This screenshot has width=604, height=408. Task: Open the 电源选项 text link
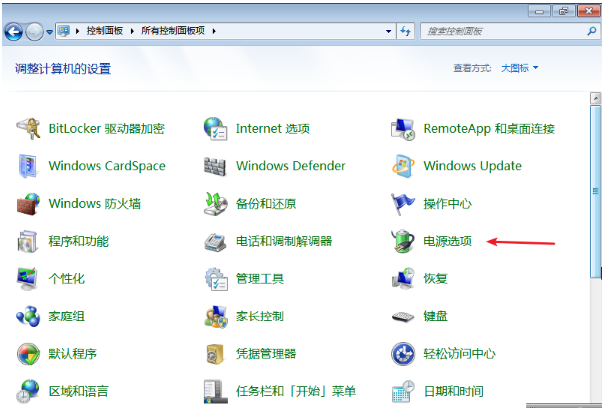point(448,241)
